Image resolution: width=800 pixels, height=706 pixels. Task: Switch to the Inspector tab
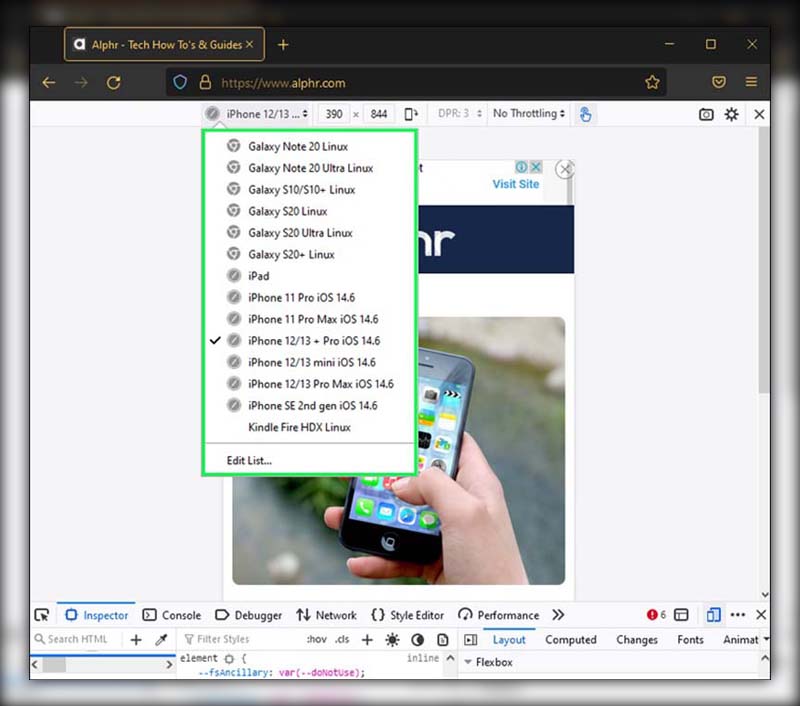[x=96, y=615]
